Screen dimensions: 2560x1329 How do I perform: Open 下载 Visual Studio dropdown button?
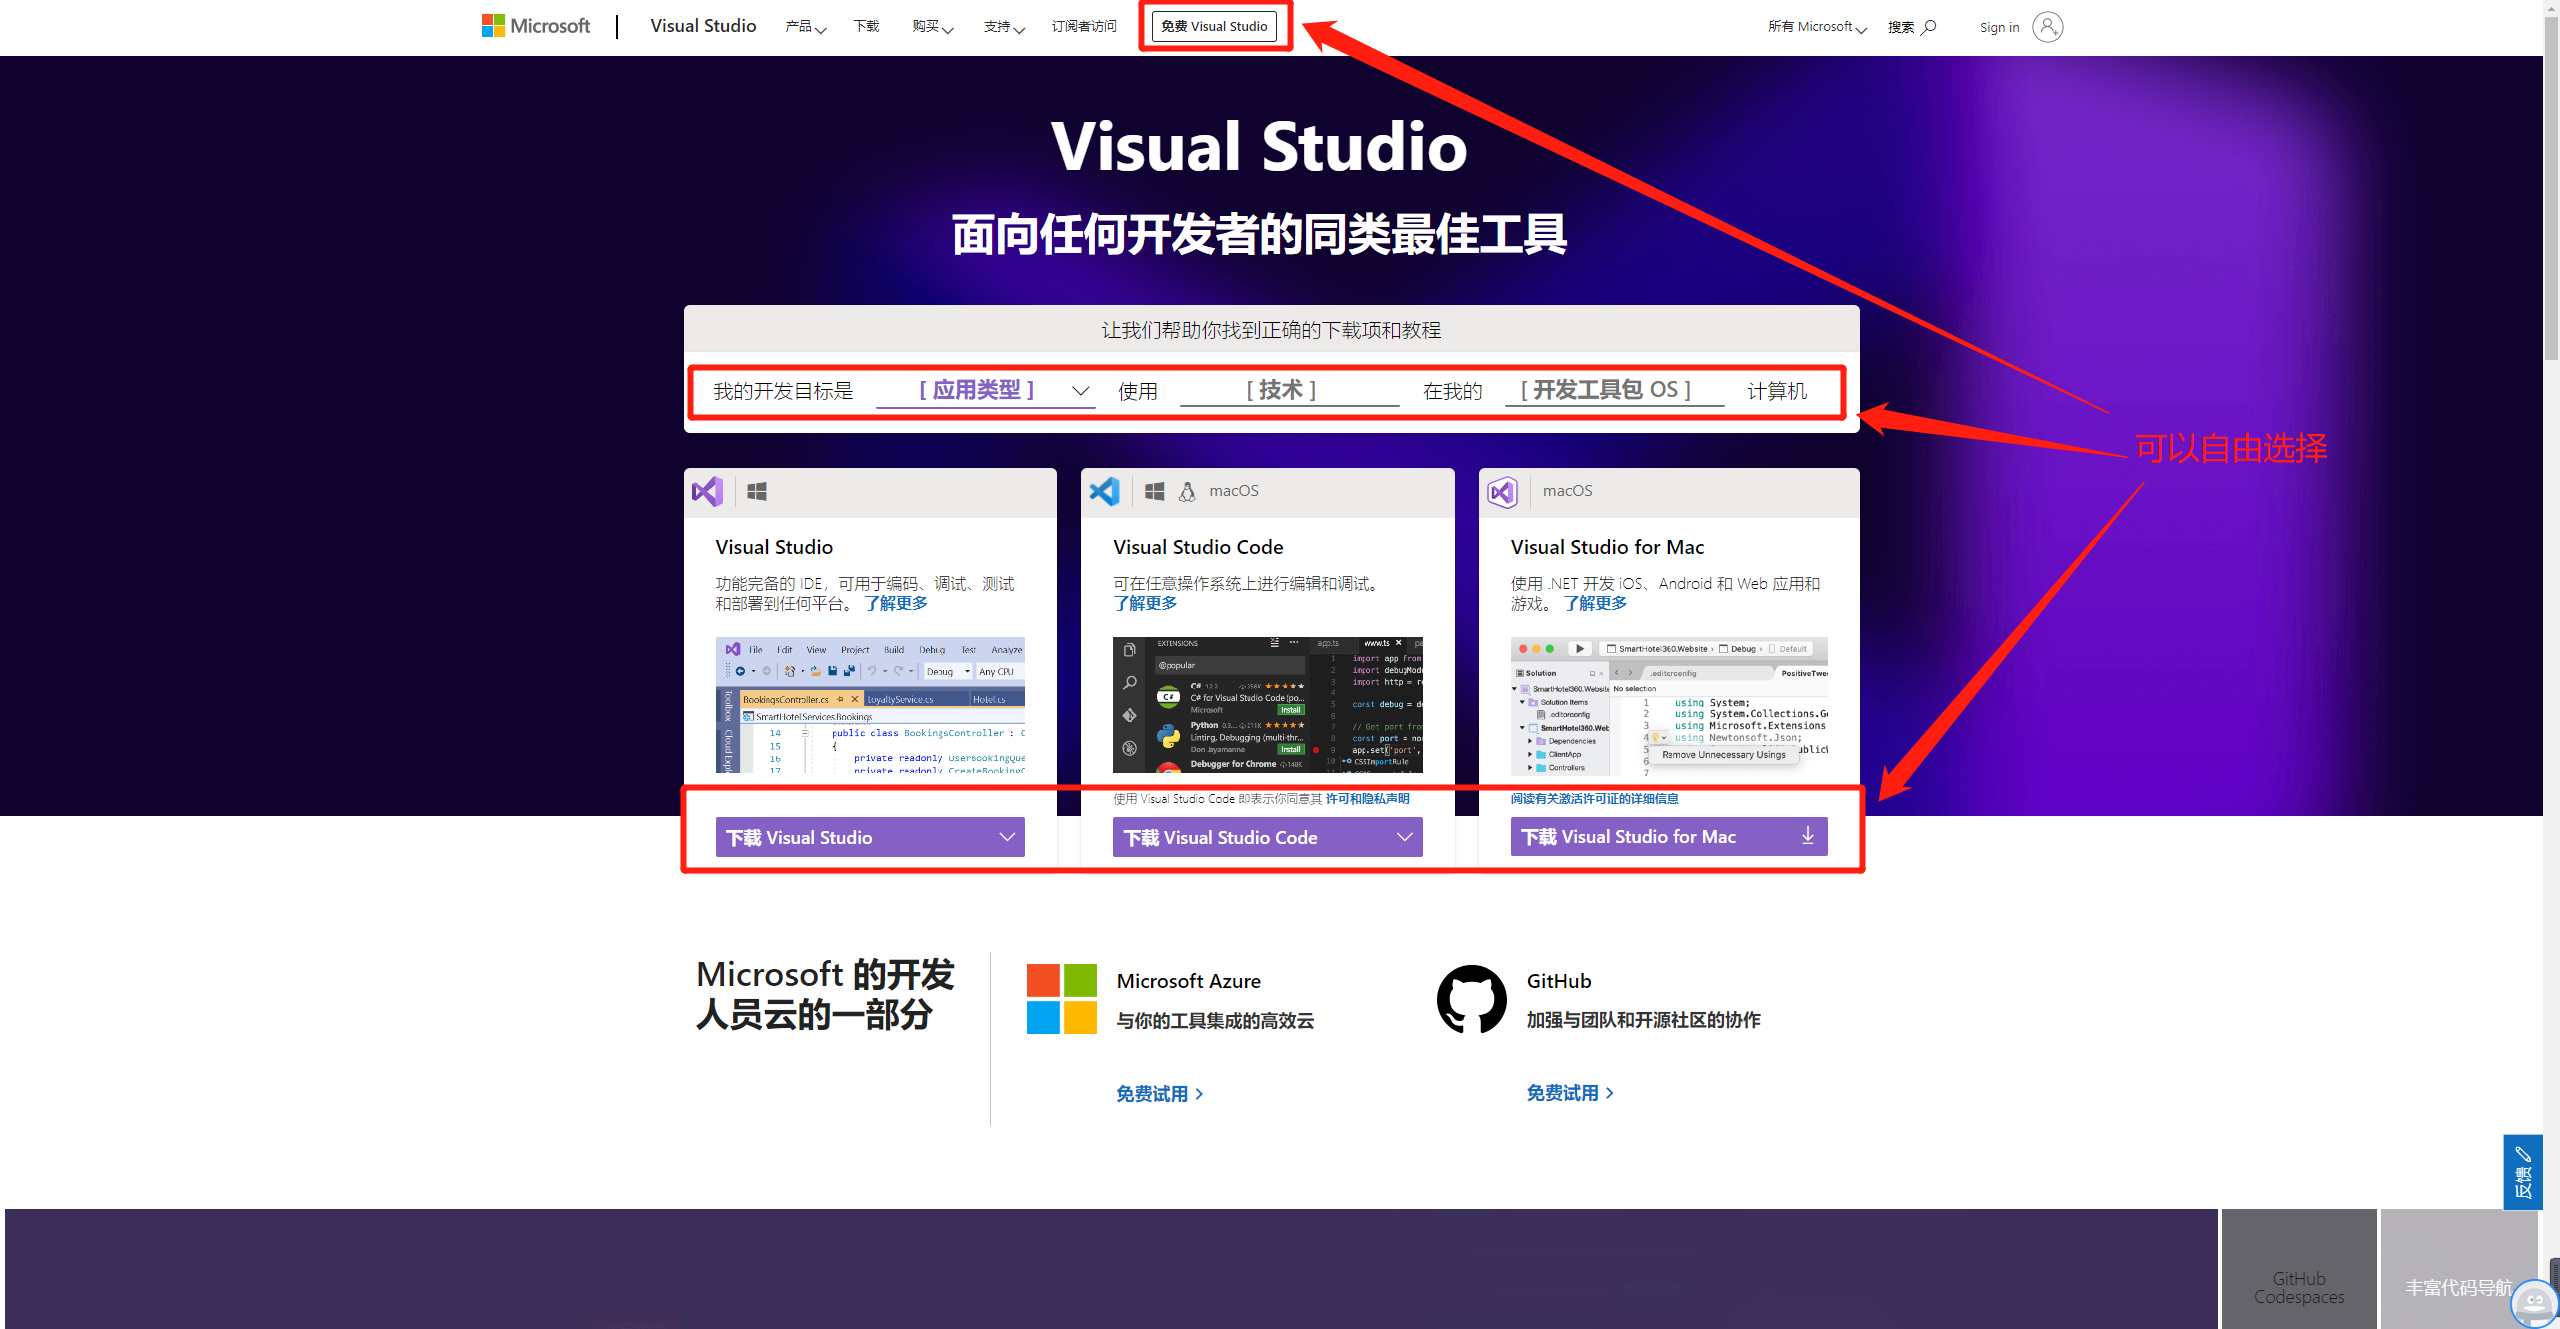[x=870, y=837]
